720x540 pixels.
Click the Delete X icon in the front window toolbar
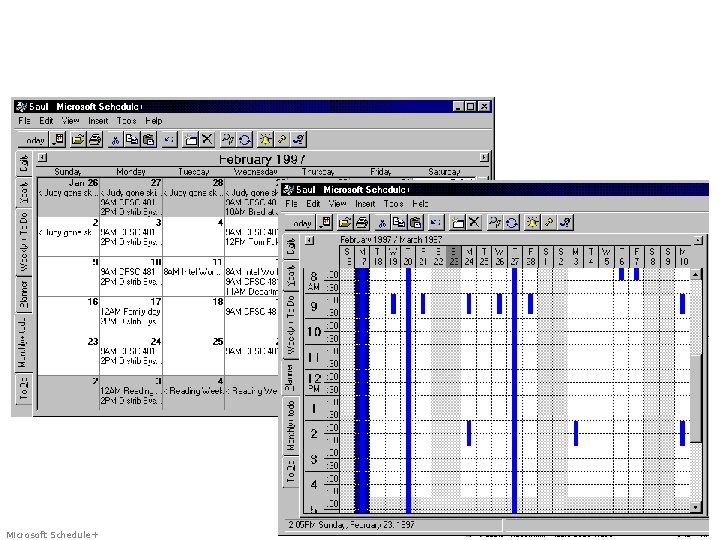coord(474,223)
